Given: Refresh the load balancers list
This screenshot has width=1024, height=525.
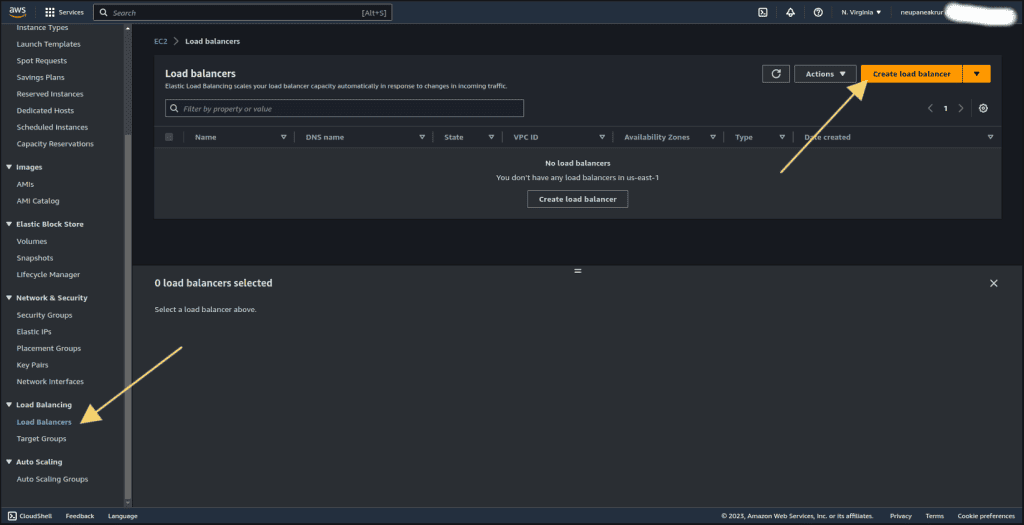Looking at the screenshot, I should coord(776,74).
